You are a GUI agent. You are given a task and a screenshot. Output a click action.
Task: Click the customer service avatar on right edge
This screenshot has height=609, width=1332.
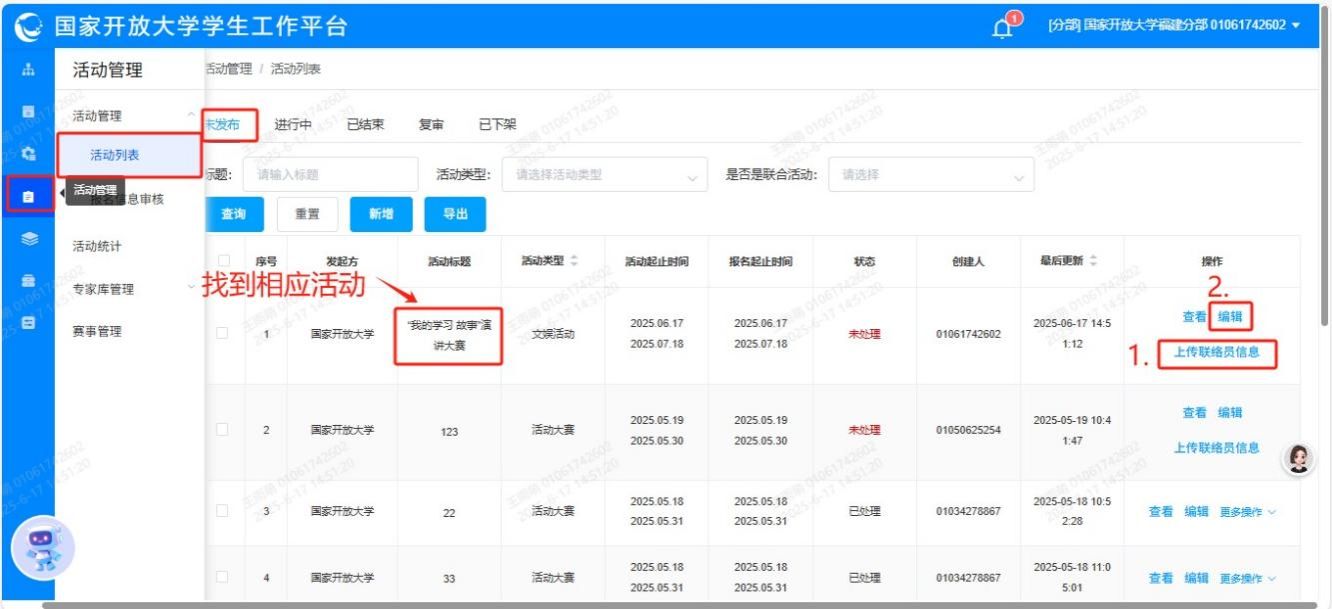[1299, 458]
